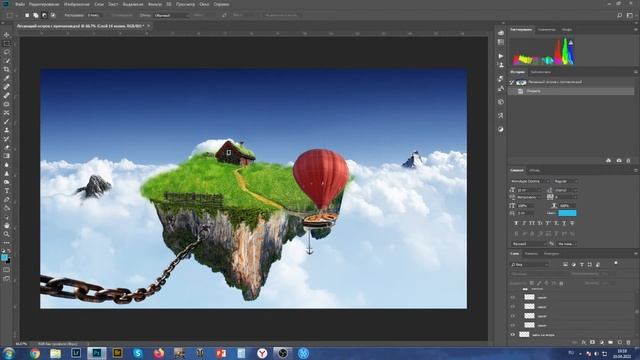Select the Lasso tool
This screenshot has height=360, width=640.
[7, 52]
